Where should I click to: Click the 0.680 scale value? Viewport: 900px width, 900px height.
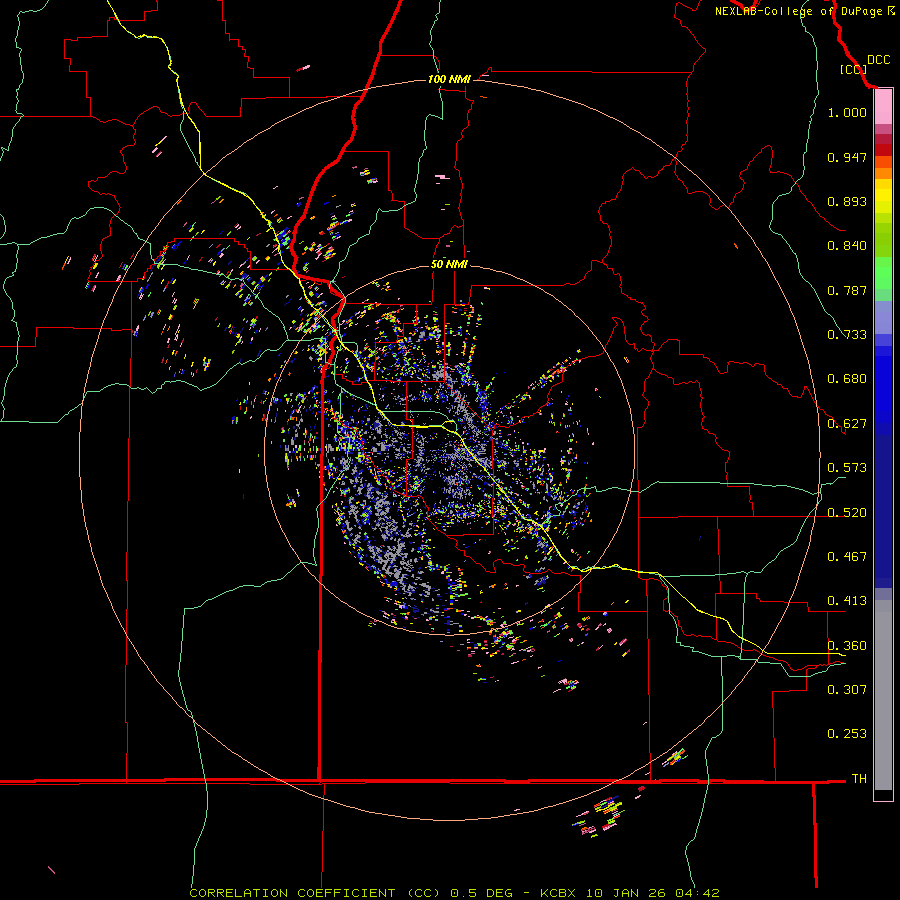tap(847, 379)
